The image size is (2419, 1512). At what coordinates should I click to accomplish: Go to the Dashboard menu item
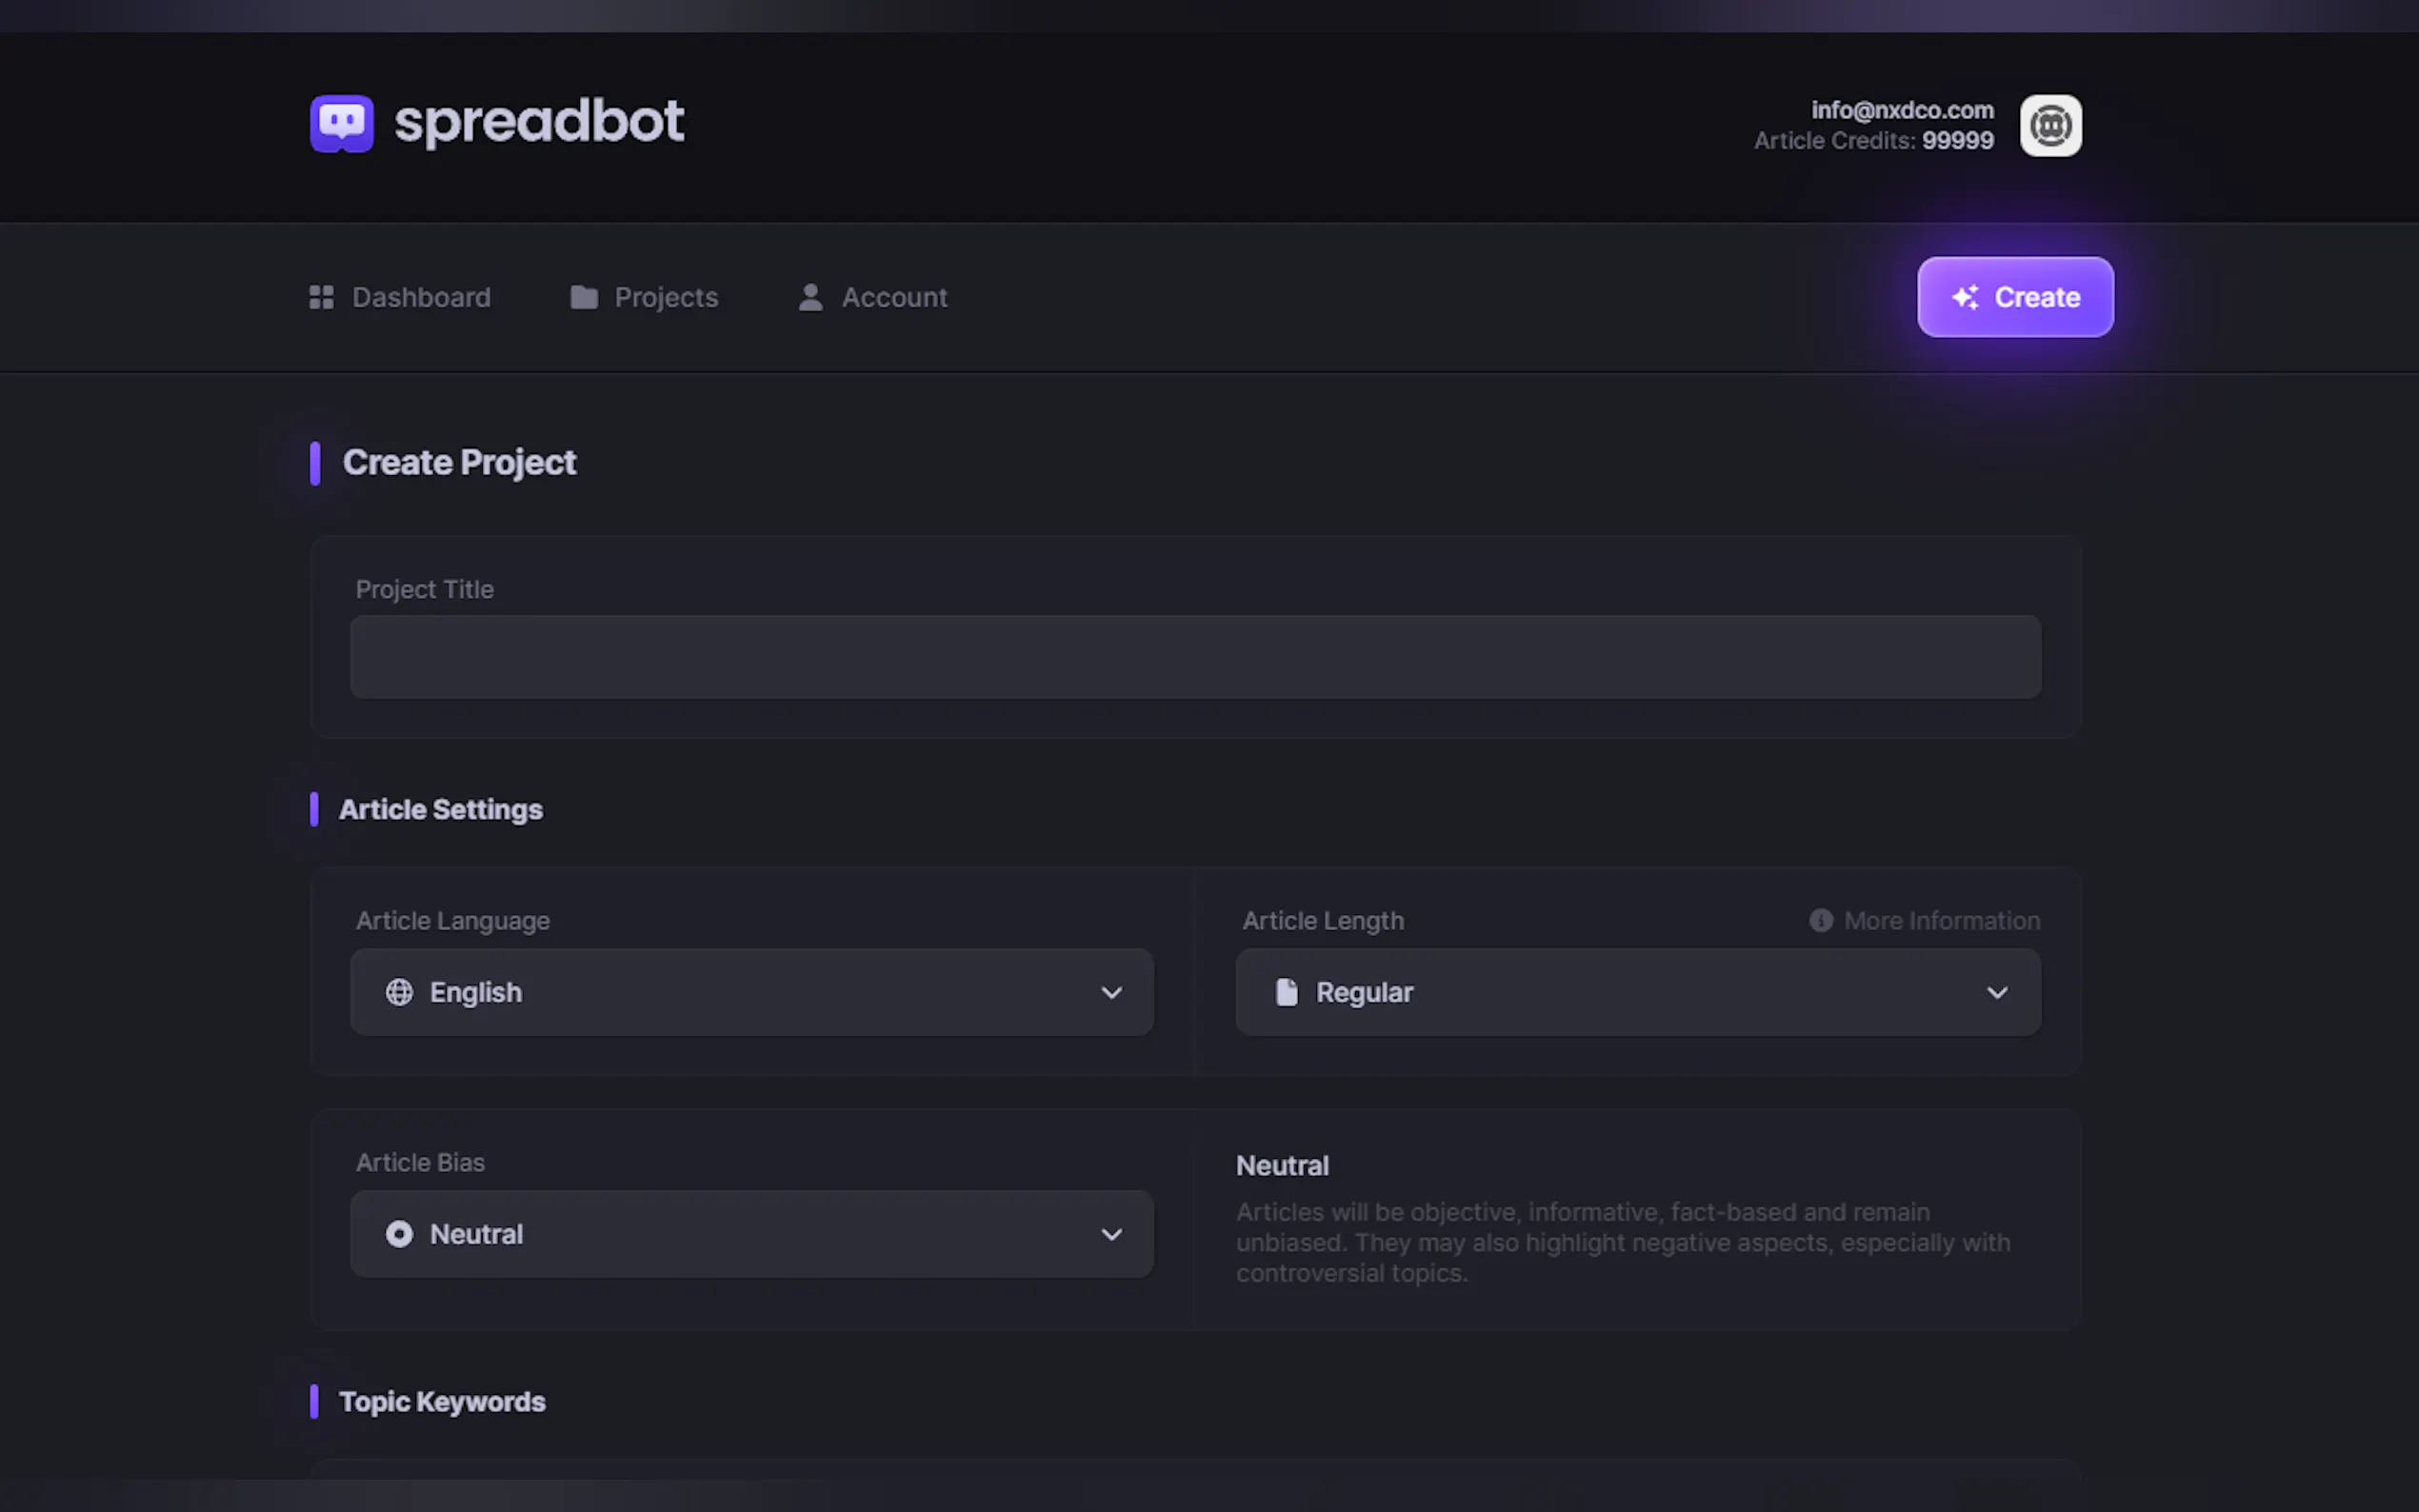421,297
